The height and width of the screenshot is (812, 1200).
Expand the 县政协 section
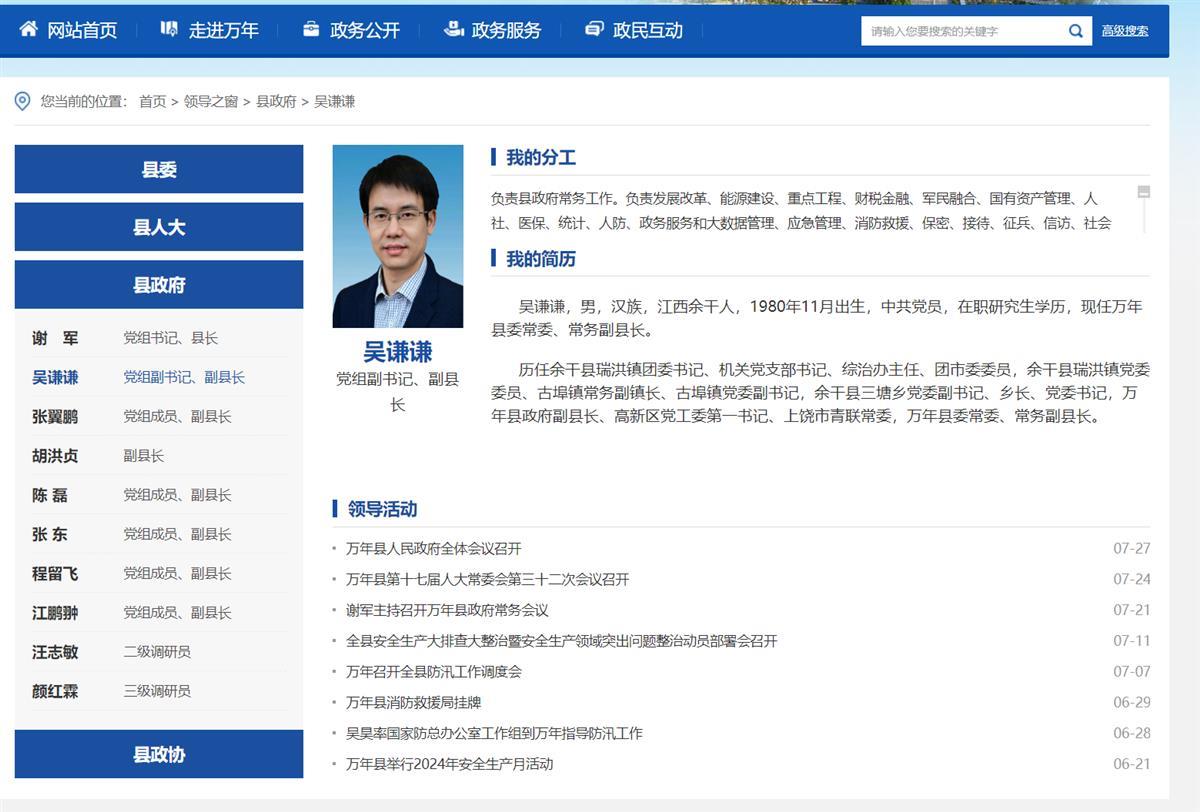pos(159,754)
